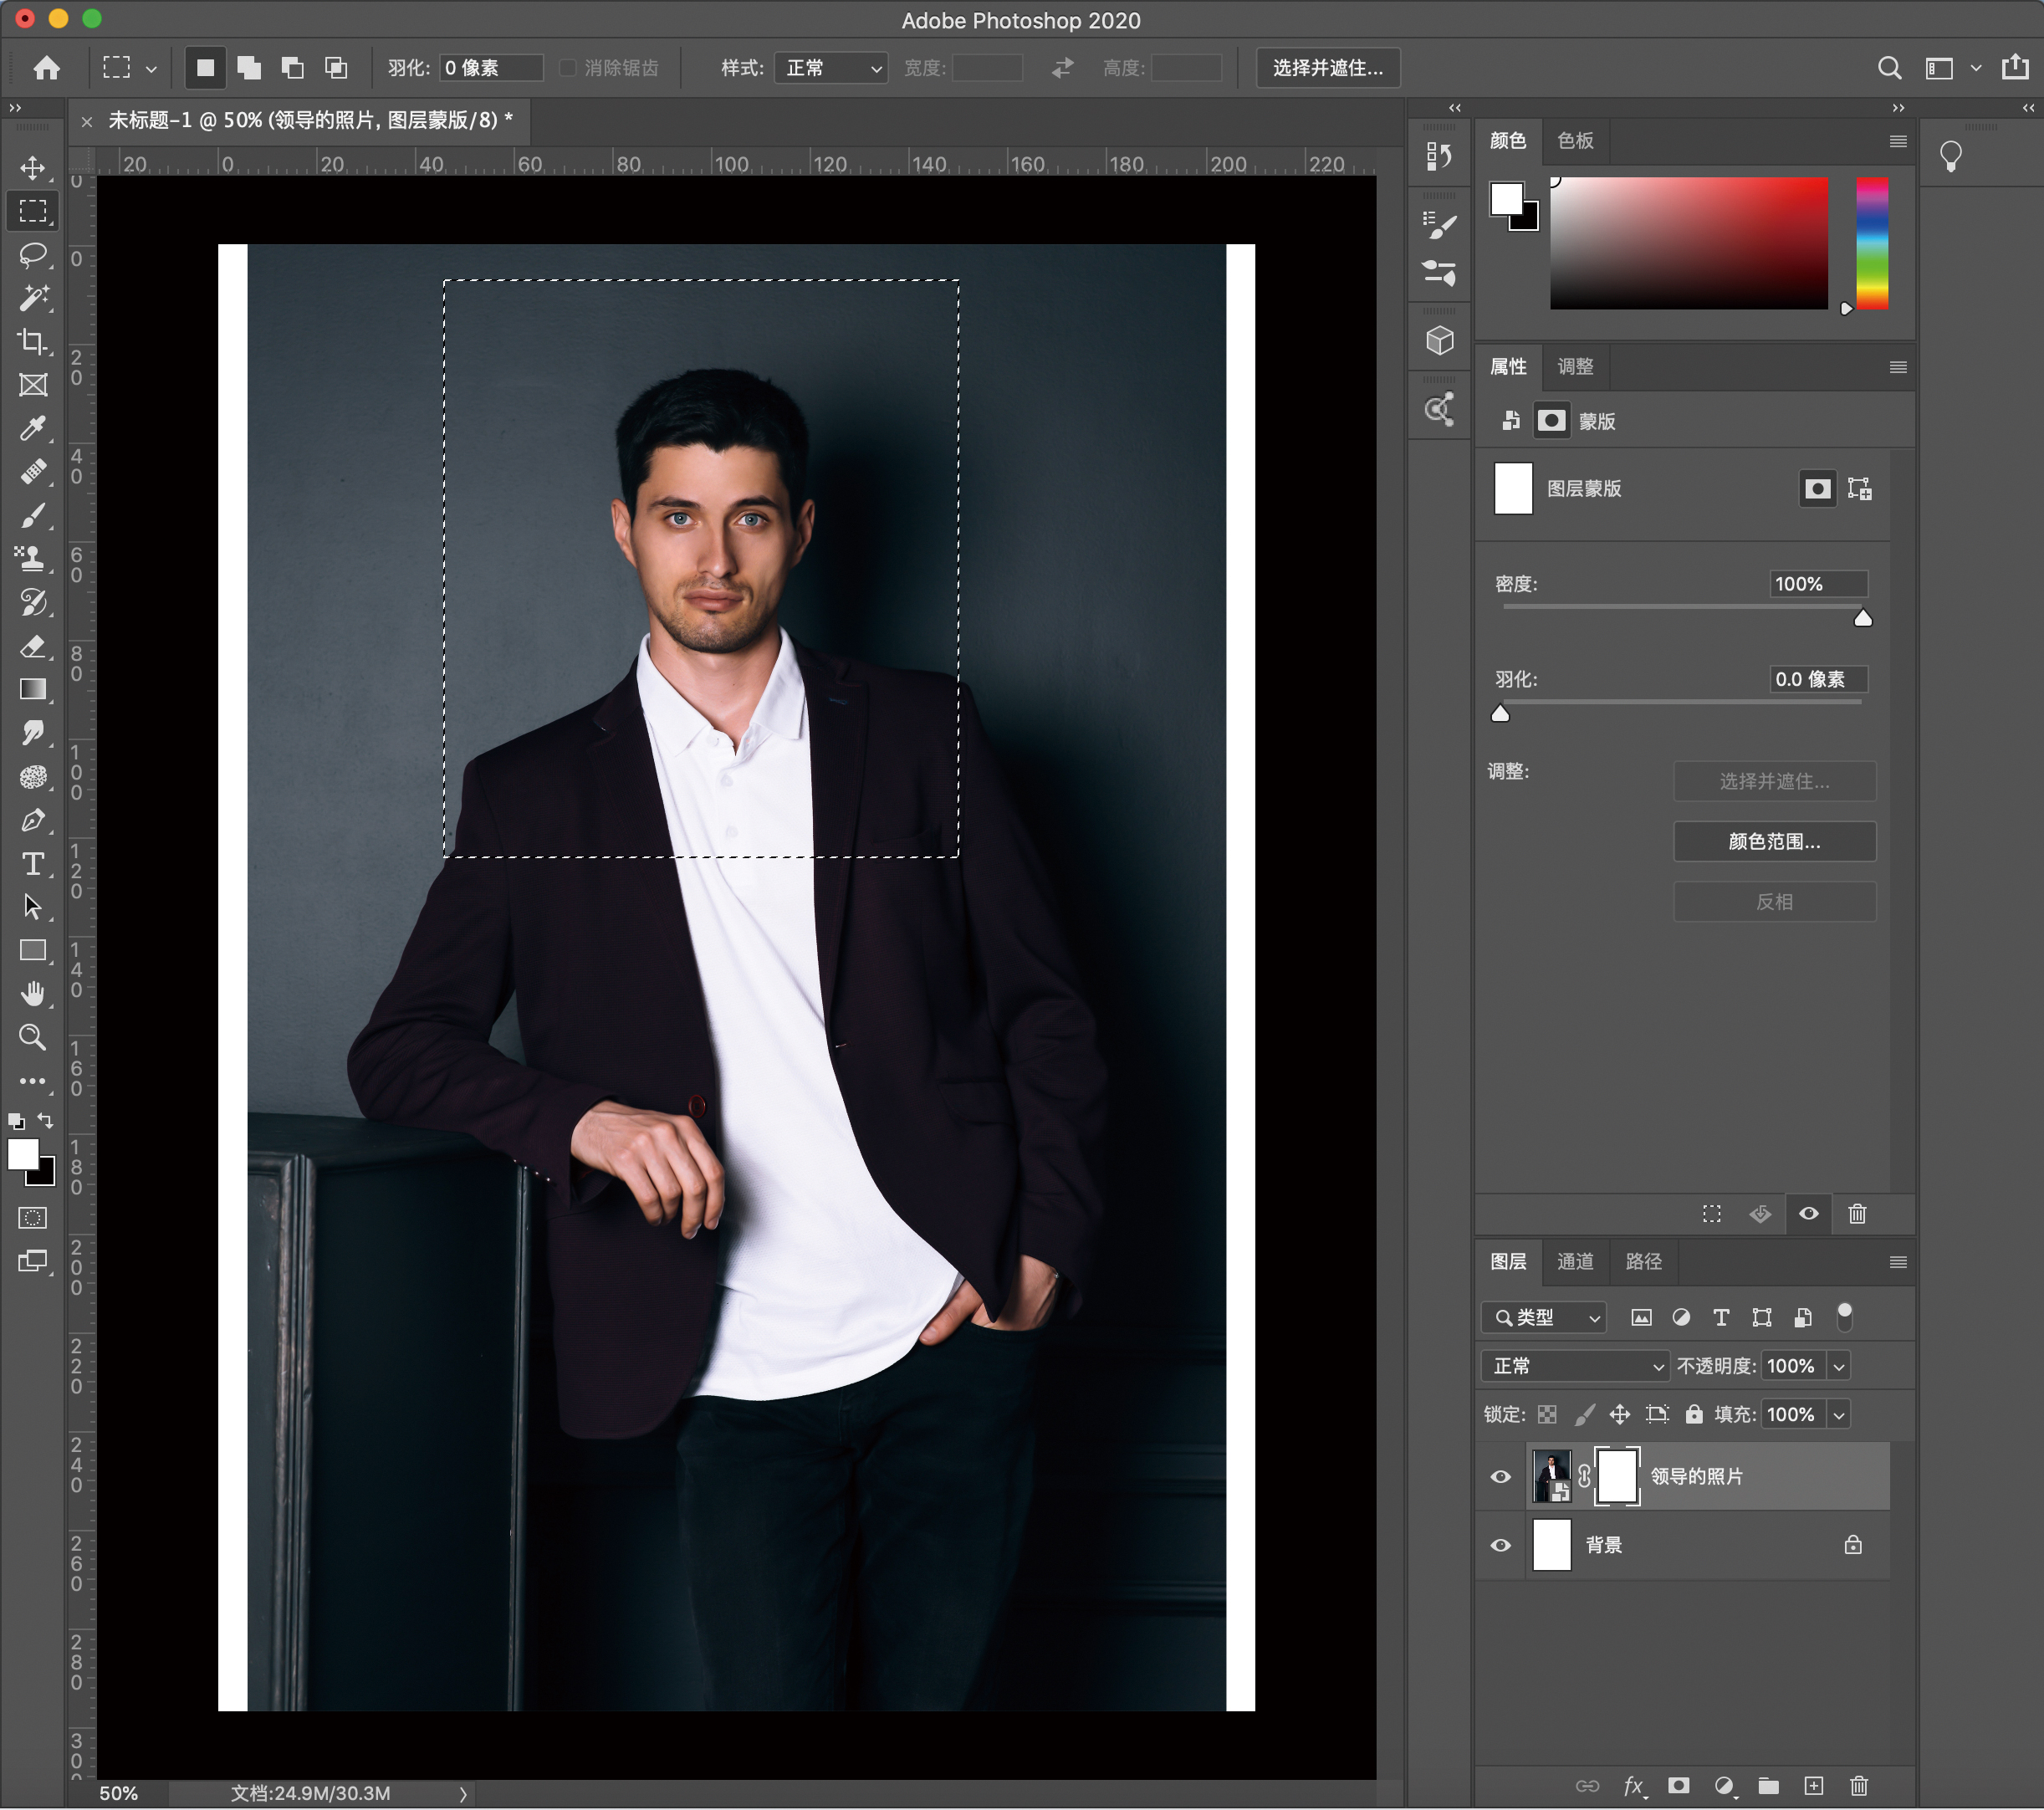Choose Intersect with Selection mode
Viewport: 2044px width, 1810px height.
(x=337, y=67)
